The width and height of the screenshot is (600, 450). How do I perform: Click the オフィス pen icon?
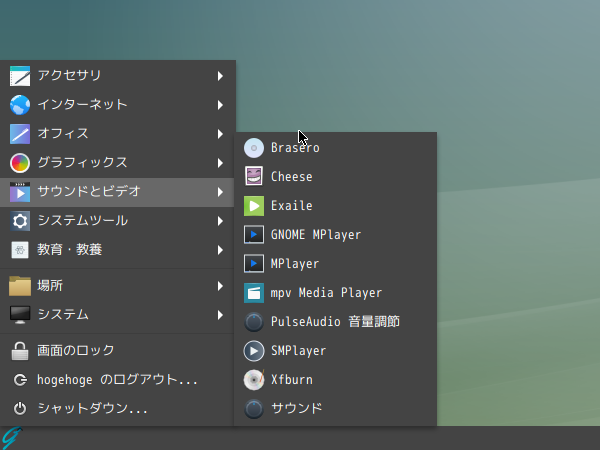[x=20, y=134]
